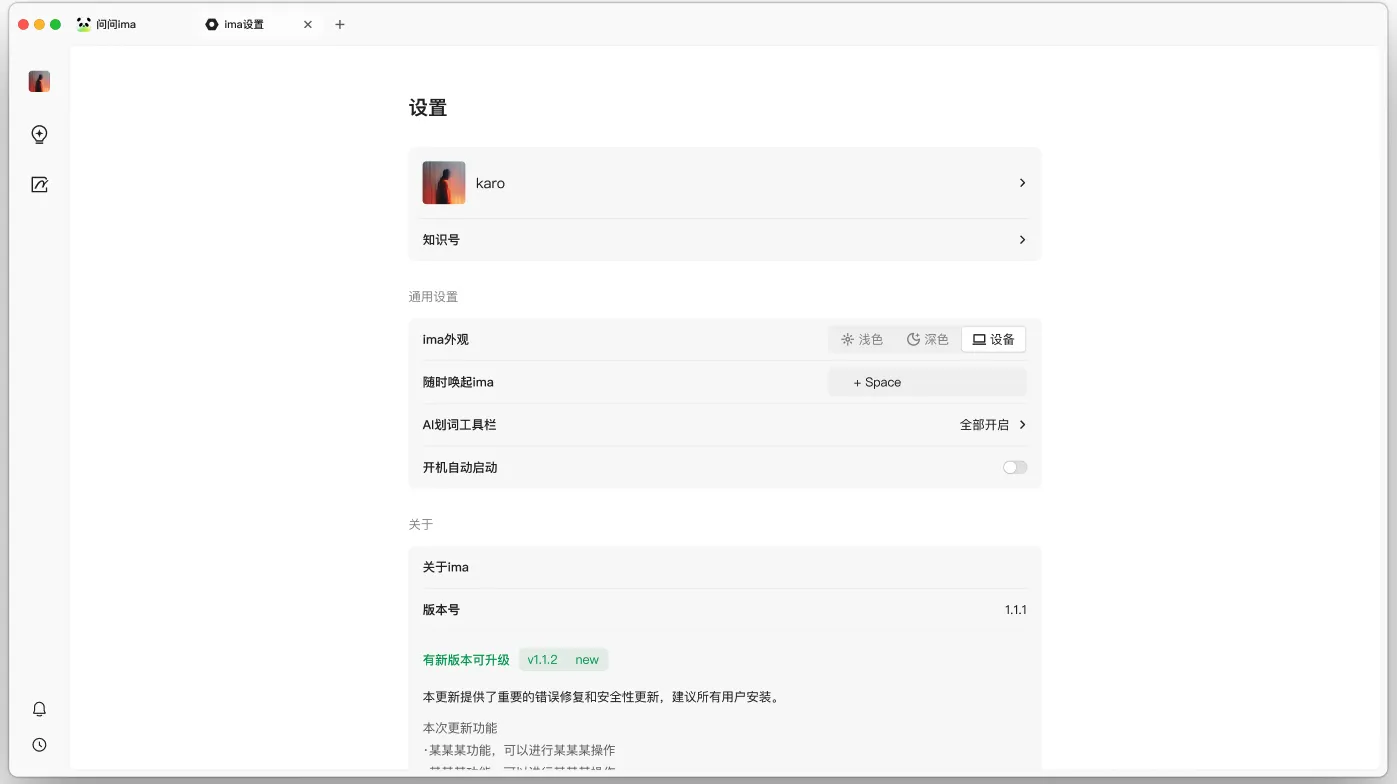Click the v1.1.2 new version badge
The height and width of the screenshot is (784, 1397).
[563, 660]
